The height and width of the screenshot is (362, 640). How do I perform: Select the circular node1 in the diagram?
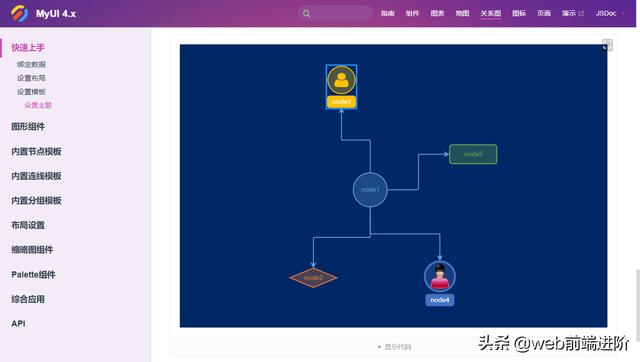(370, 190)
